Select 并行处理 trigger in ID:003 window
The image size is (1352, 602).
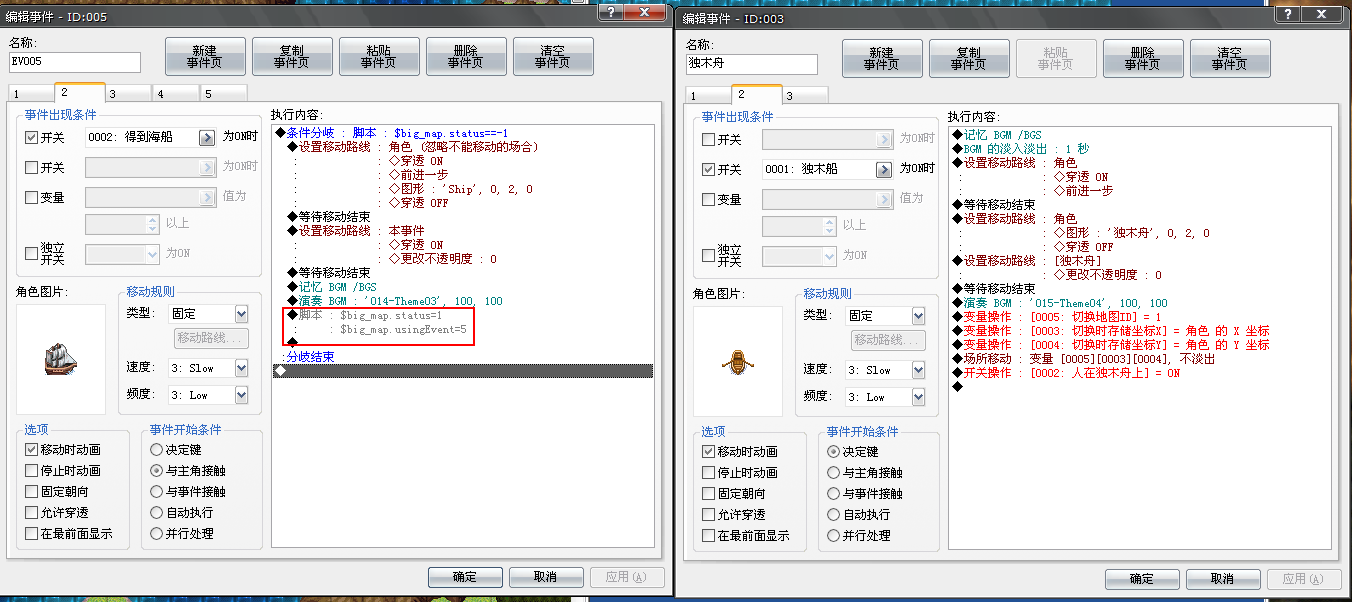tap(833, 536)
